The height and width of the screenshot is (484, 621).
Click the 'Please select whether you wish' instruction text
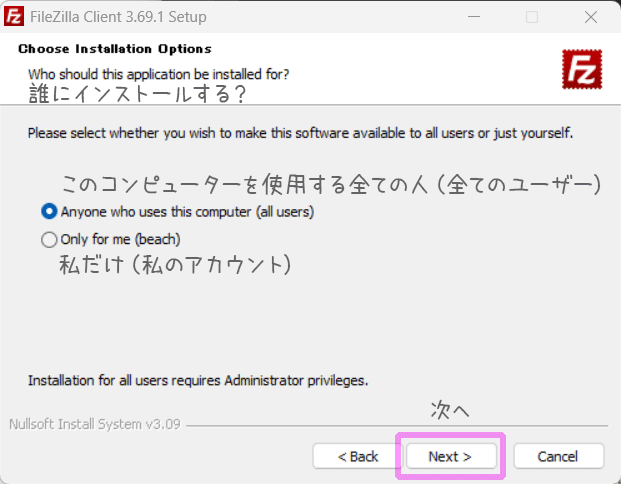(x=300, y=133)
